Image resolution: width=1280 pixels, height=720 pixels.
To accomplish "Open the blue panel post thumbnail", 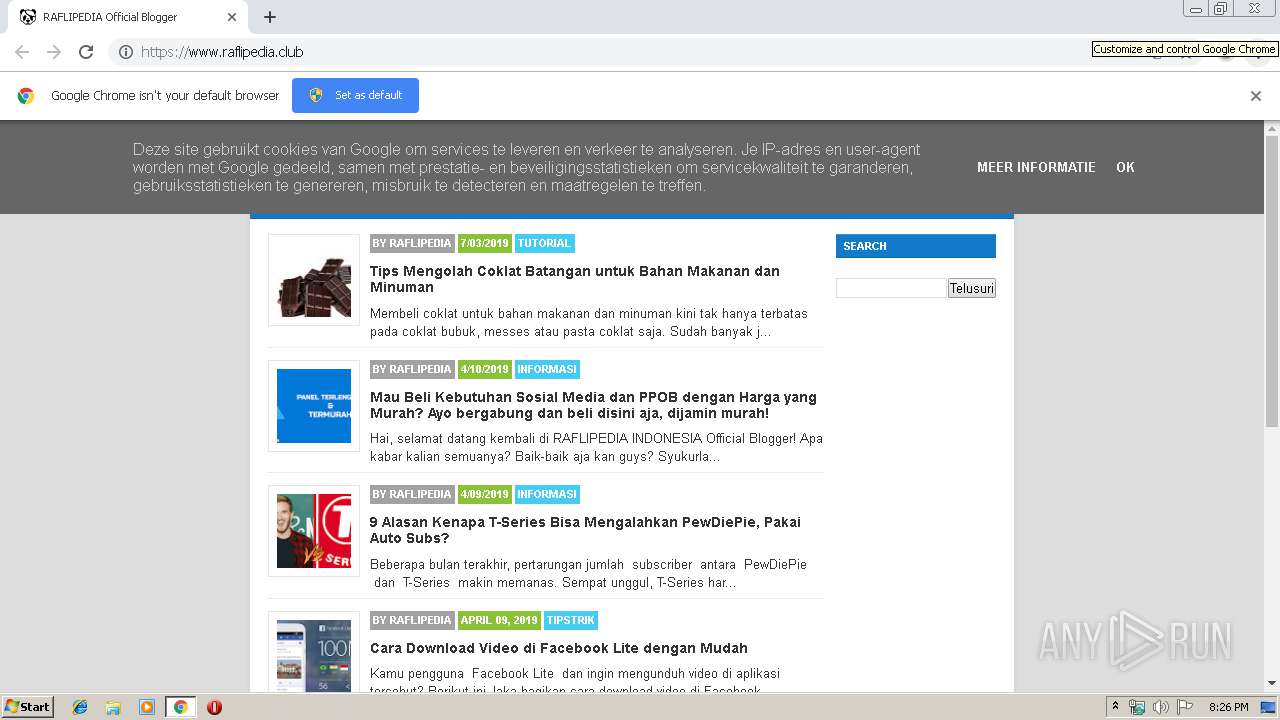I will click(x=314, y=406).
